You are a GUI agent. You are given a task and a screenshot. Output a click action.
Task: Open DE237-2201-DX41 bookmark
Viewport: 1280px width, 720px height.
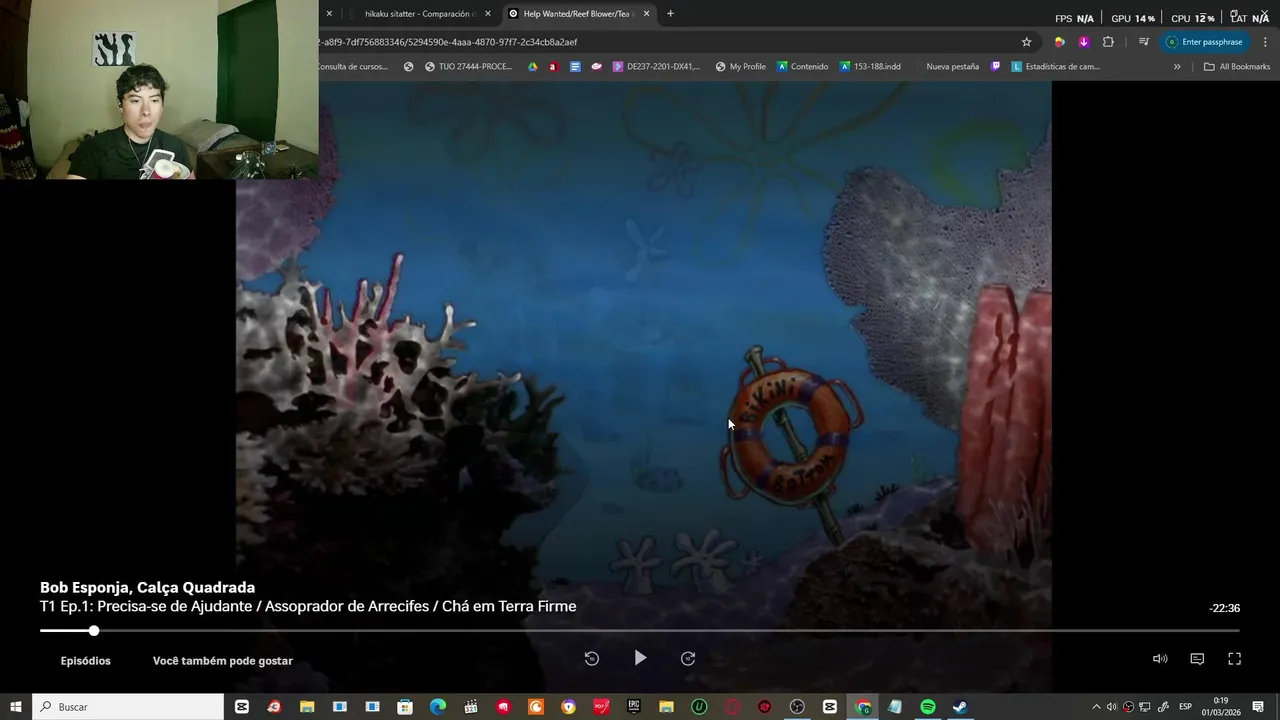coord(656,67)
